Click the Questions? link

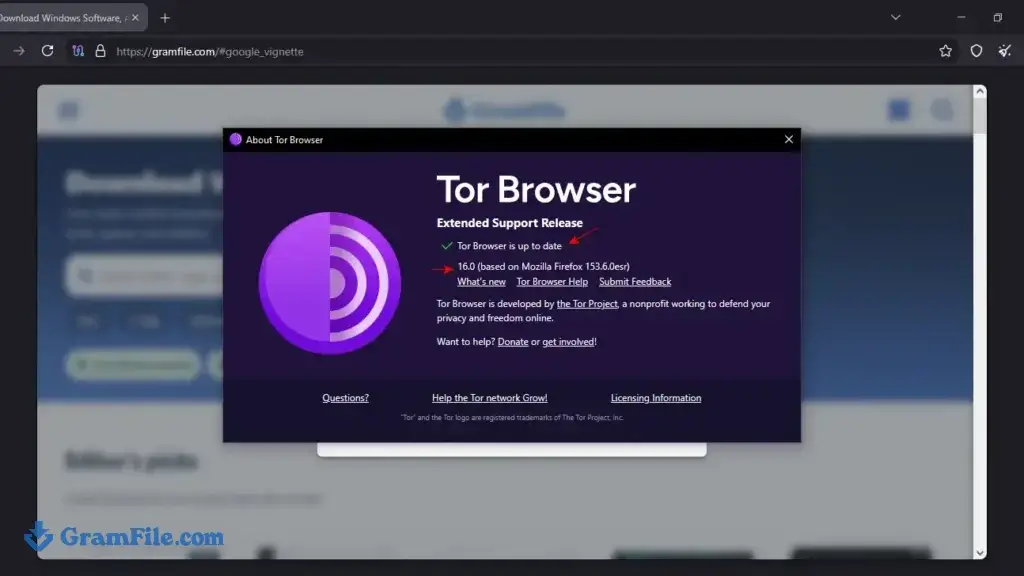pos(345,398)
